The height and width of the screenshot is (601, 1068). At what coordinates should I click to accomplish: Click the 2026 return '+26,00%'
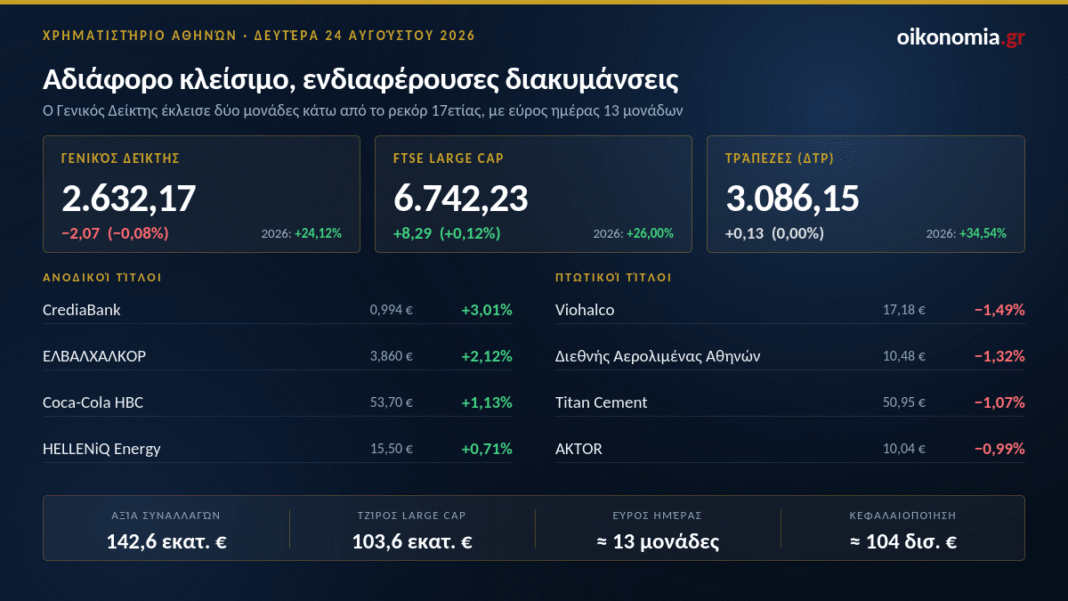click(x=650, y=234)
